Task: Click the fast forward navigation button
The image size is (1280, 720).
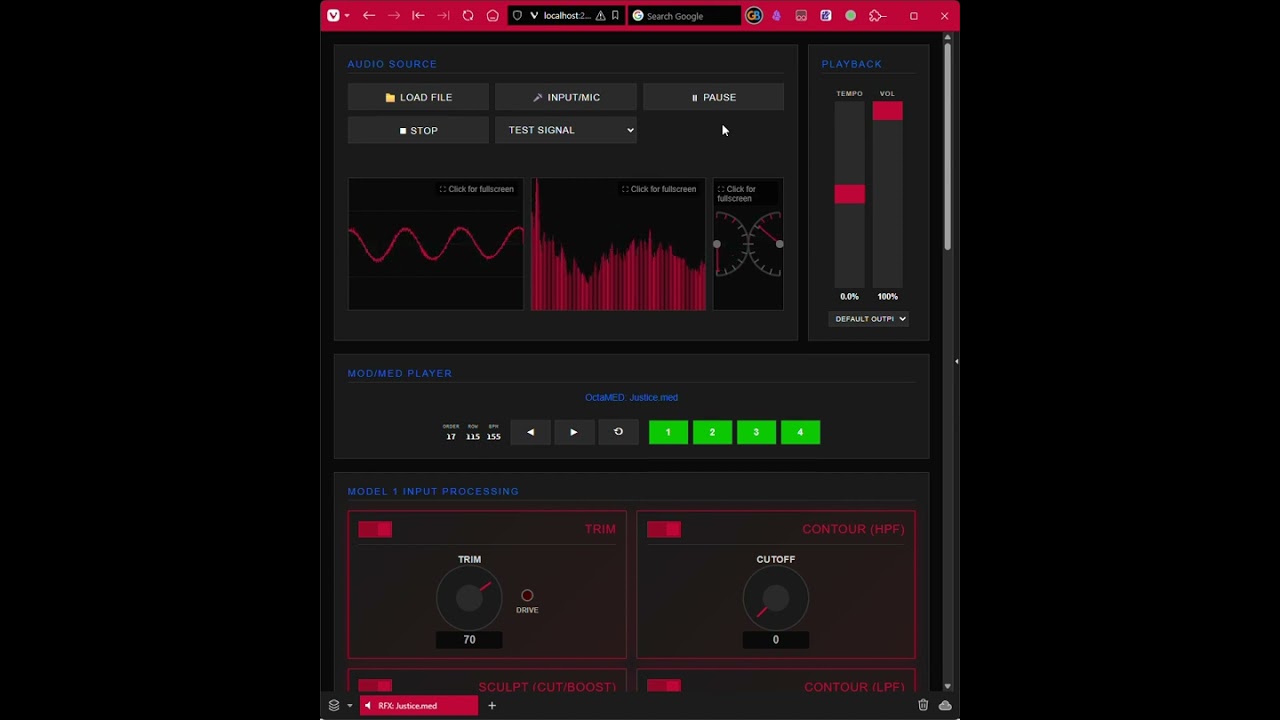Action: tap(443, 15)
